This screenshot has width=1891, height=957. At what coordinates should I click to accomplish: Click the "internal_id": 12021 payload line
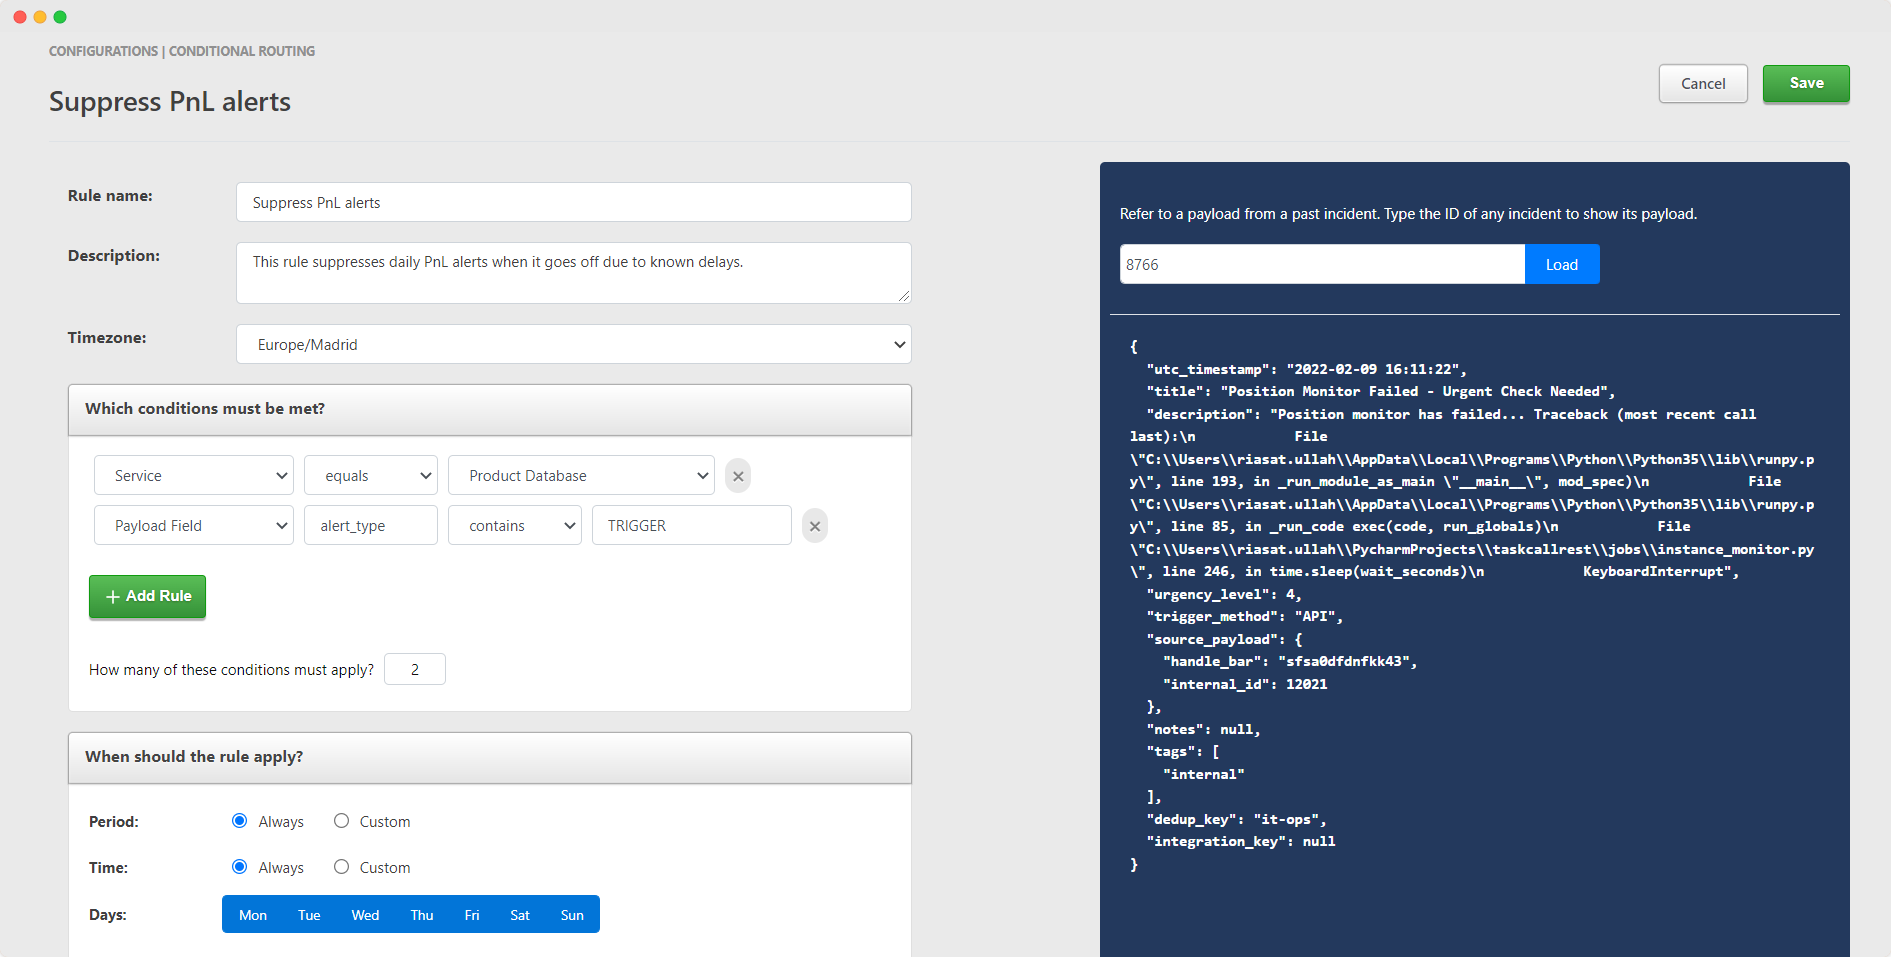tap(1245, 684)
